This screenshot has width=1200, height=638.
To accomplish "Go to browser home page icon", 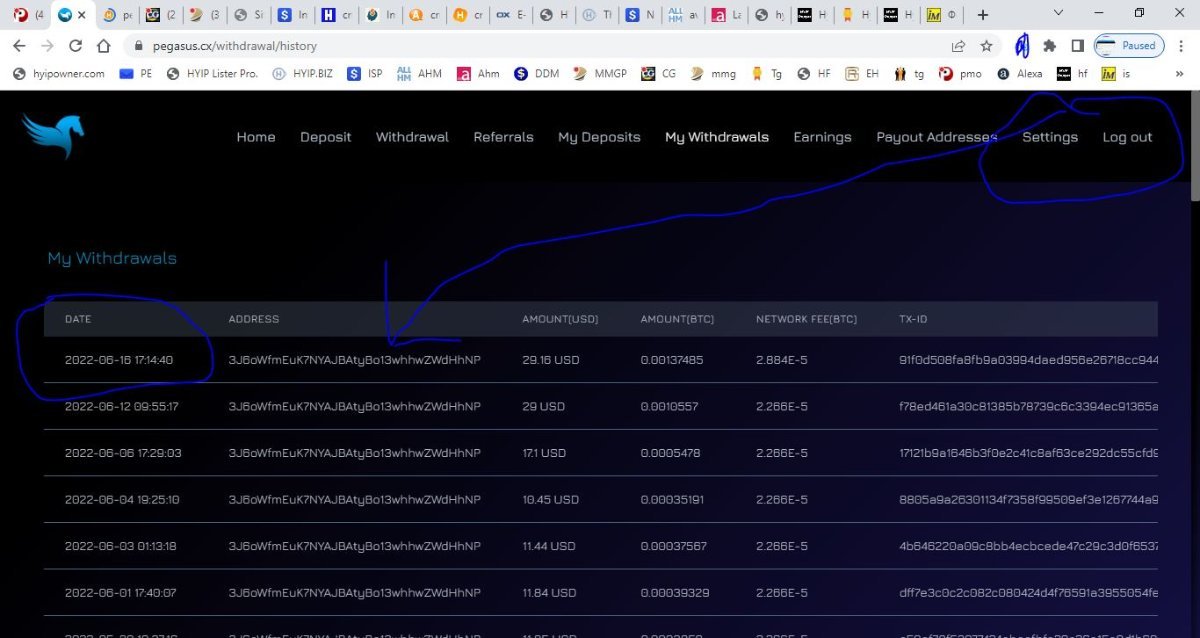I will [x=103, y=46].
